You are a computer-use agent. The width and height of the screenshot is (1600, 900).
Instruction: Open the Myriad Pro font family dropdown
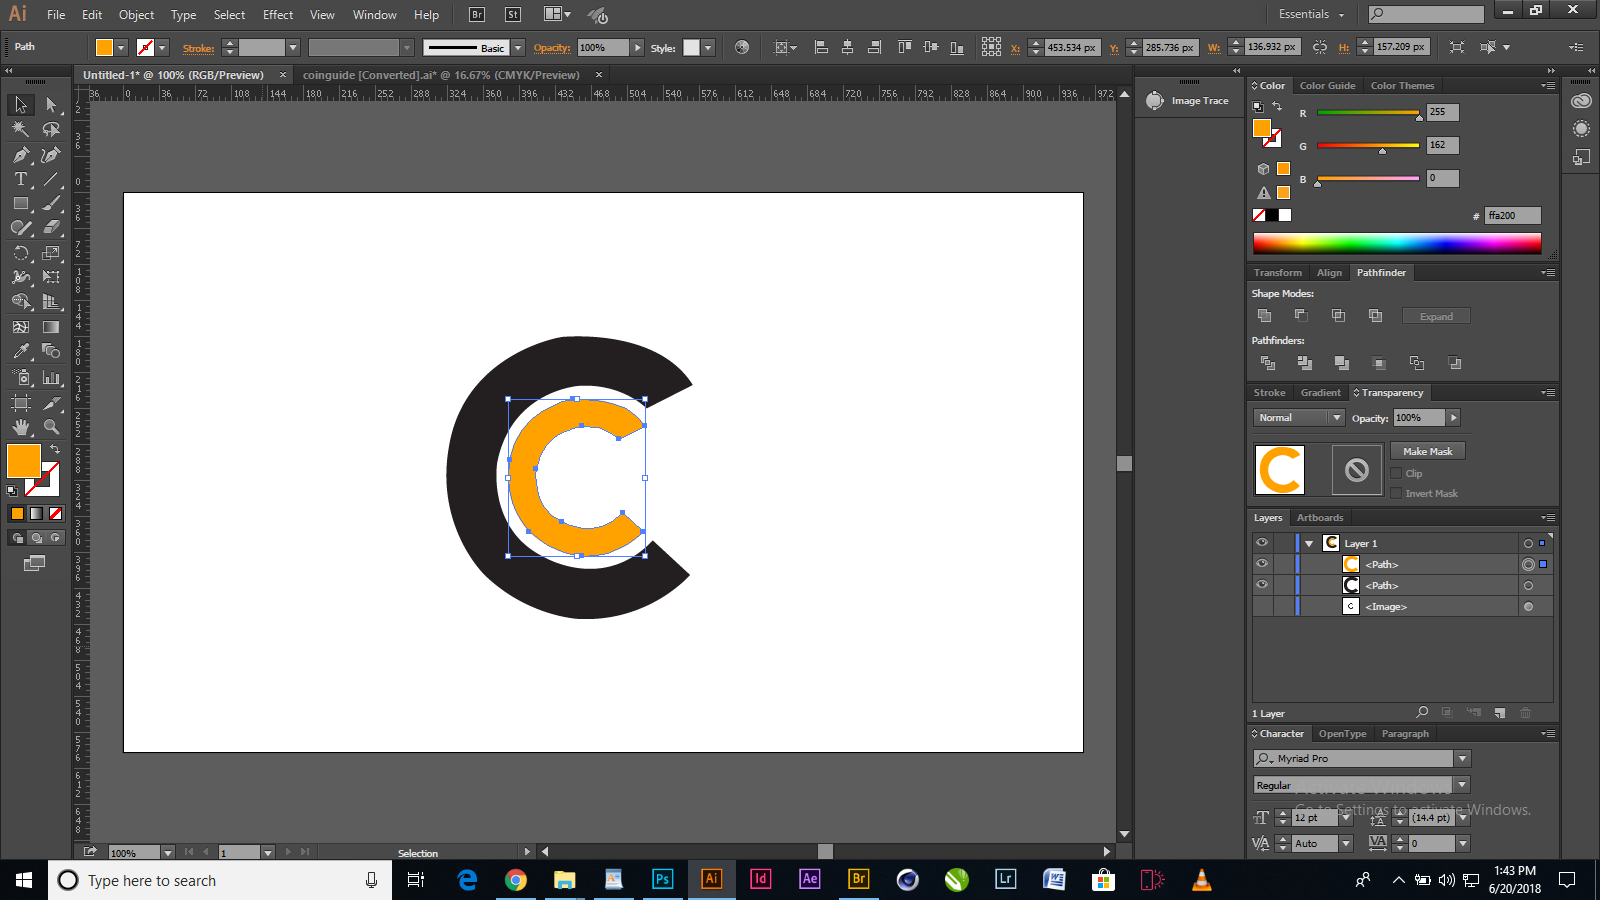(1462, 759)
